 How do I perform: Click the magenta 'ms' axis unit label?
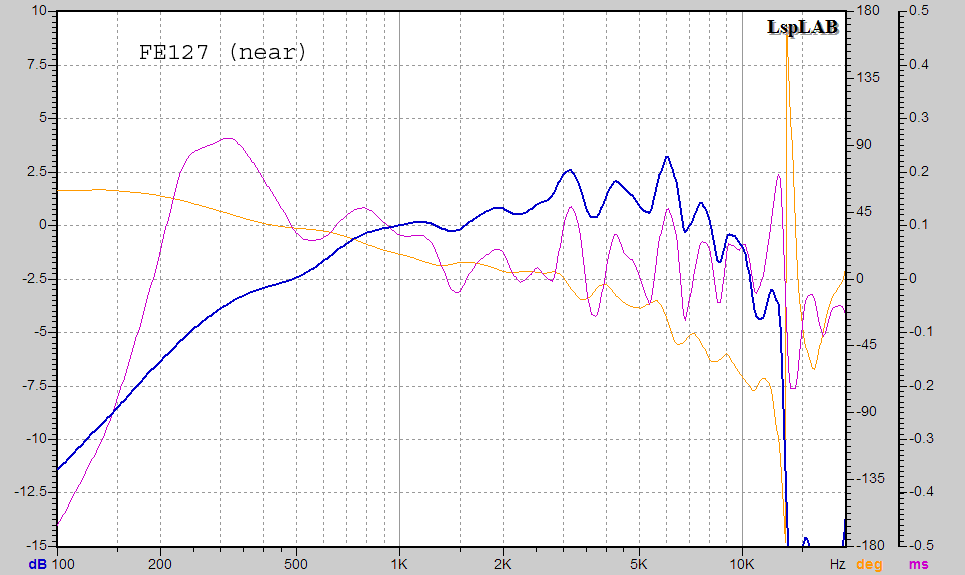coord(919,564)
